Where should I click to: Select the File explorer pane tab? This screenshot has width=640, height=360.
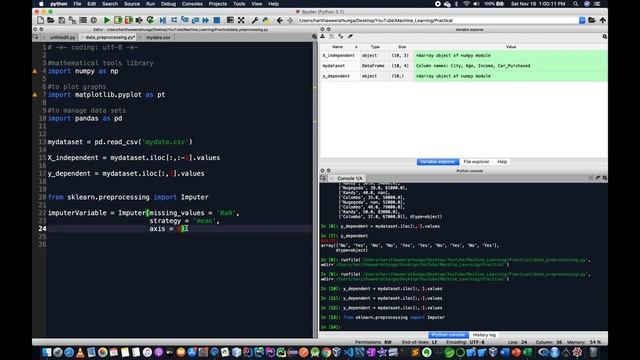point(476,162)
